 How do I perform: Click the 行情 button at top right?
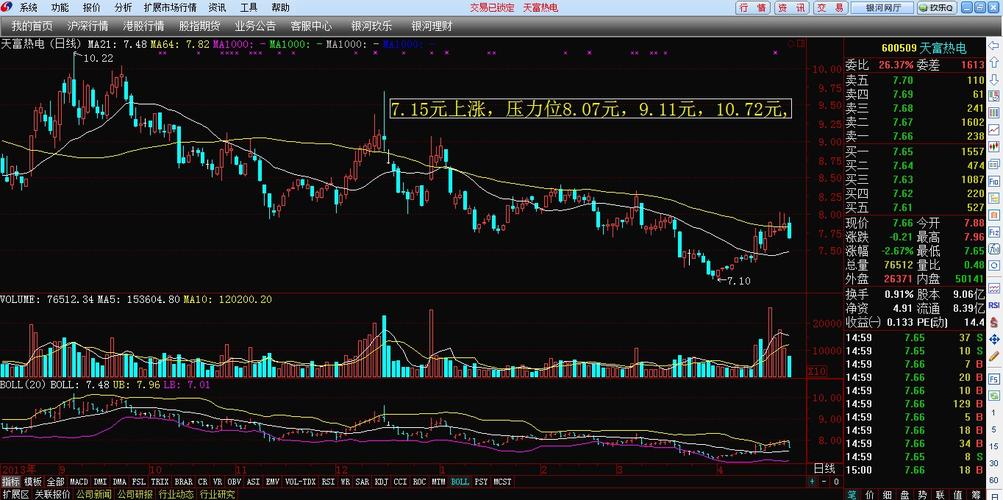[x=753, y=8]
